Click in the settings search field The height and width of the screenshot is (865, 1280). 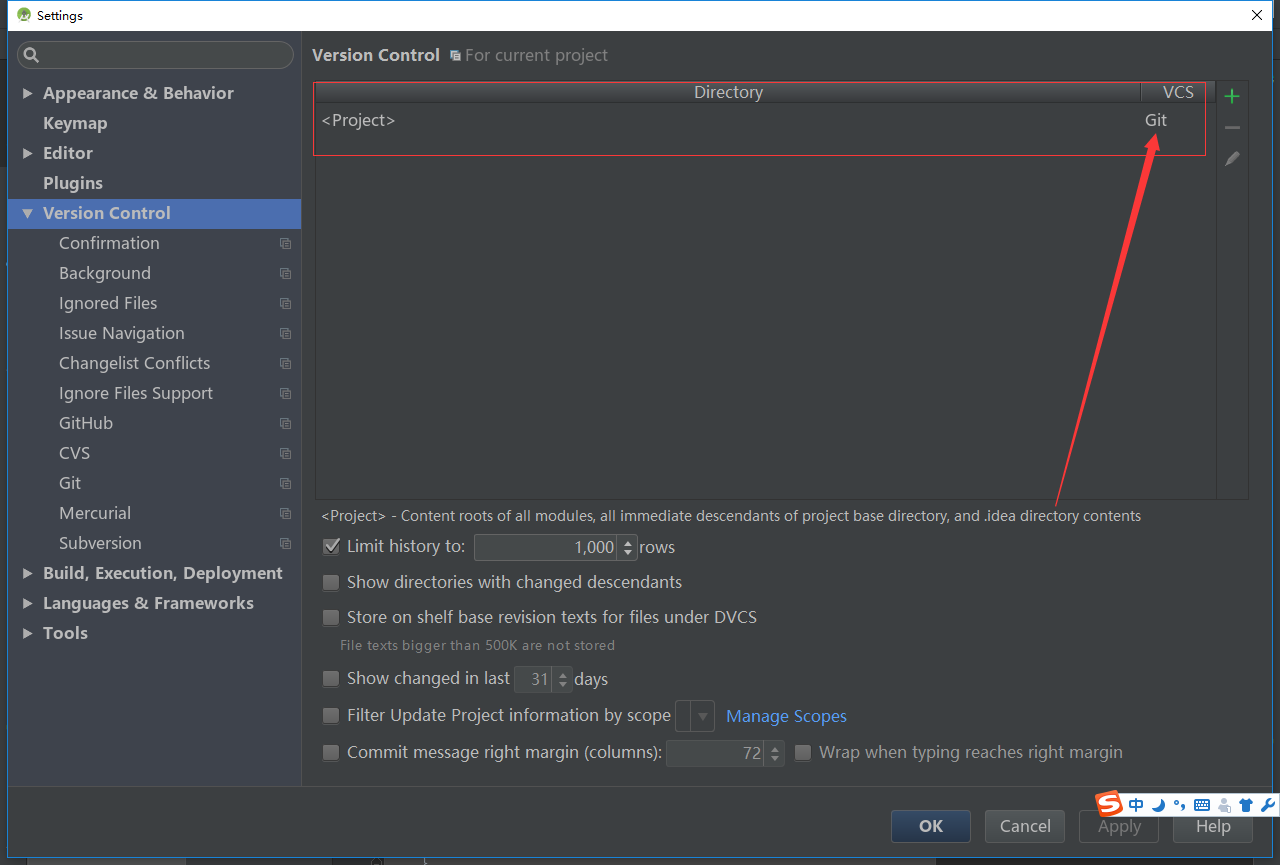click(x=155, y=55)
